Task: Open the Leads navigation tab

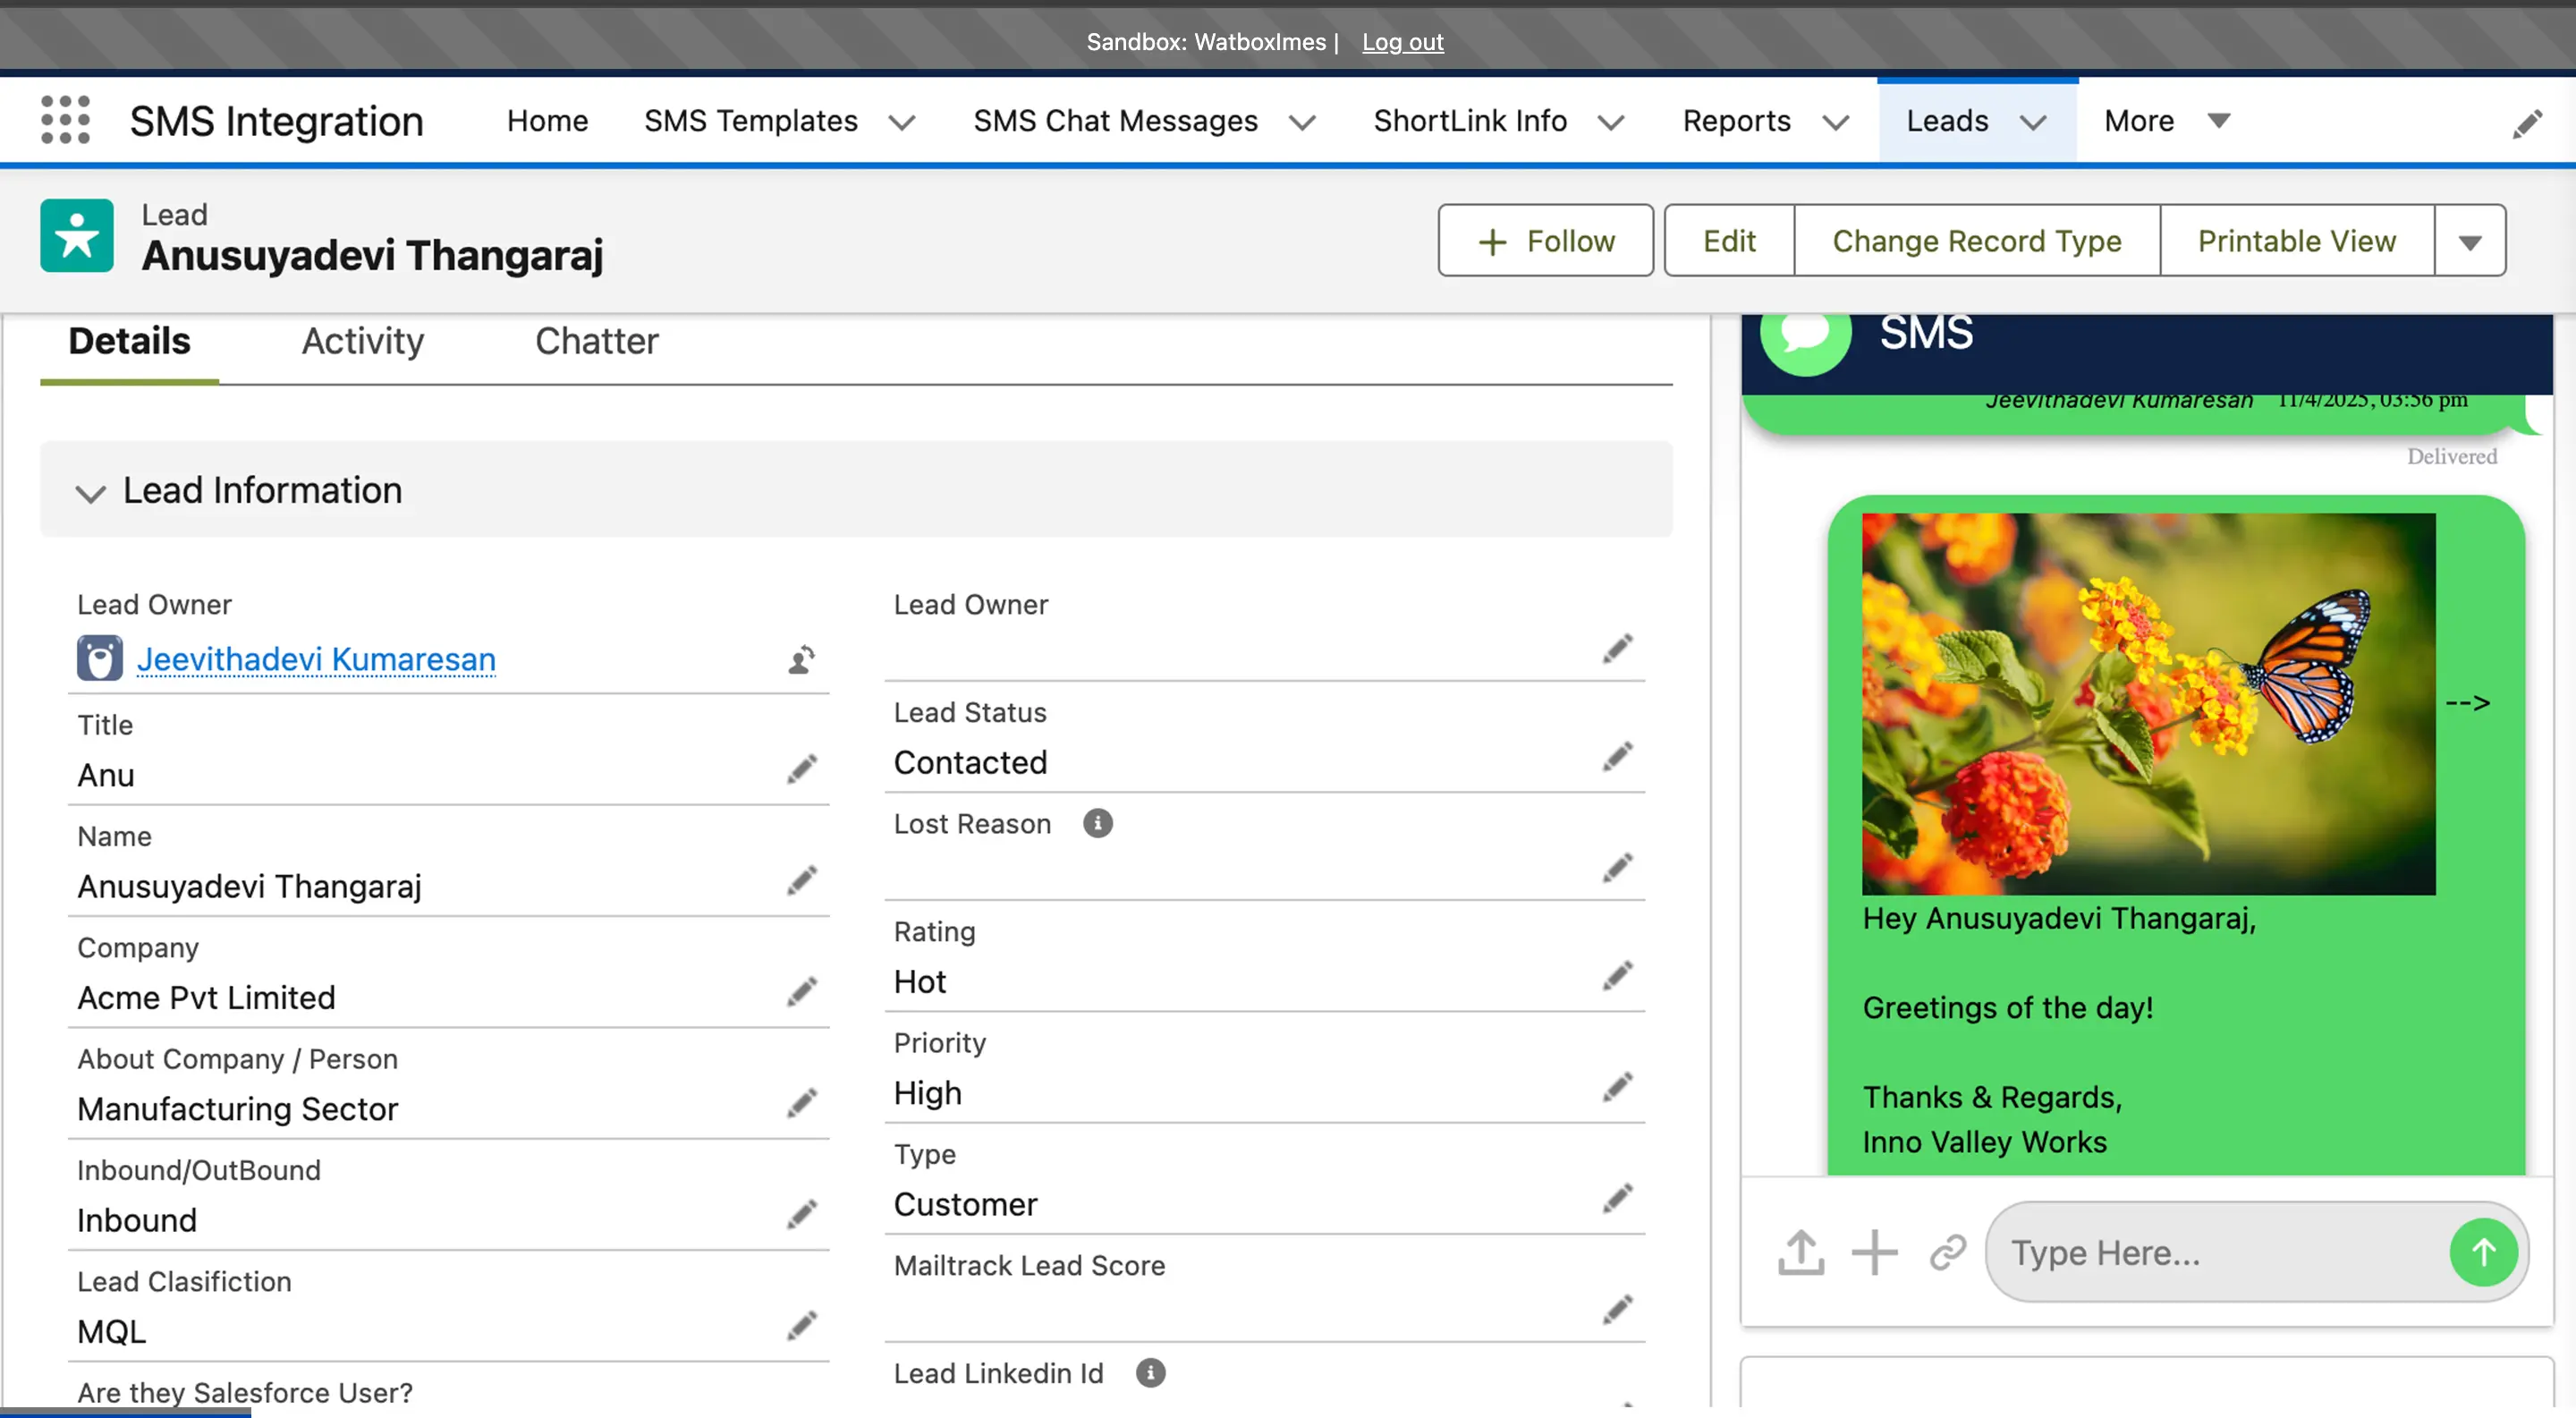Action: tap(1947, 121)
